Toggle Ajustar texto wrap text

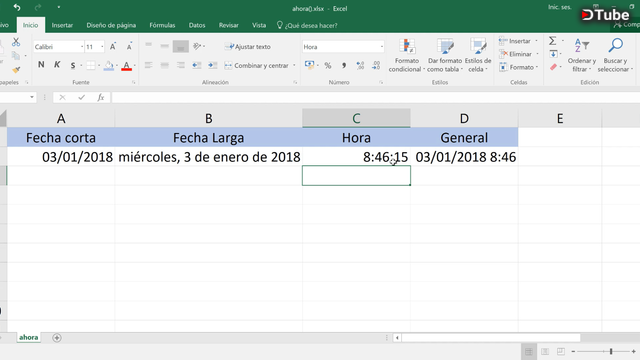click(x=248, y=47)
